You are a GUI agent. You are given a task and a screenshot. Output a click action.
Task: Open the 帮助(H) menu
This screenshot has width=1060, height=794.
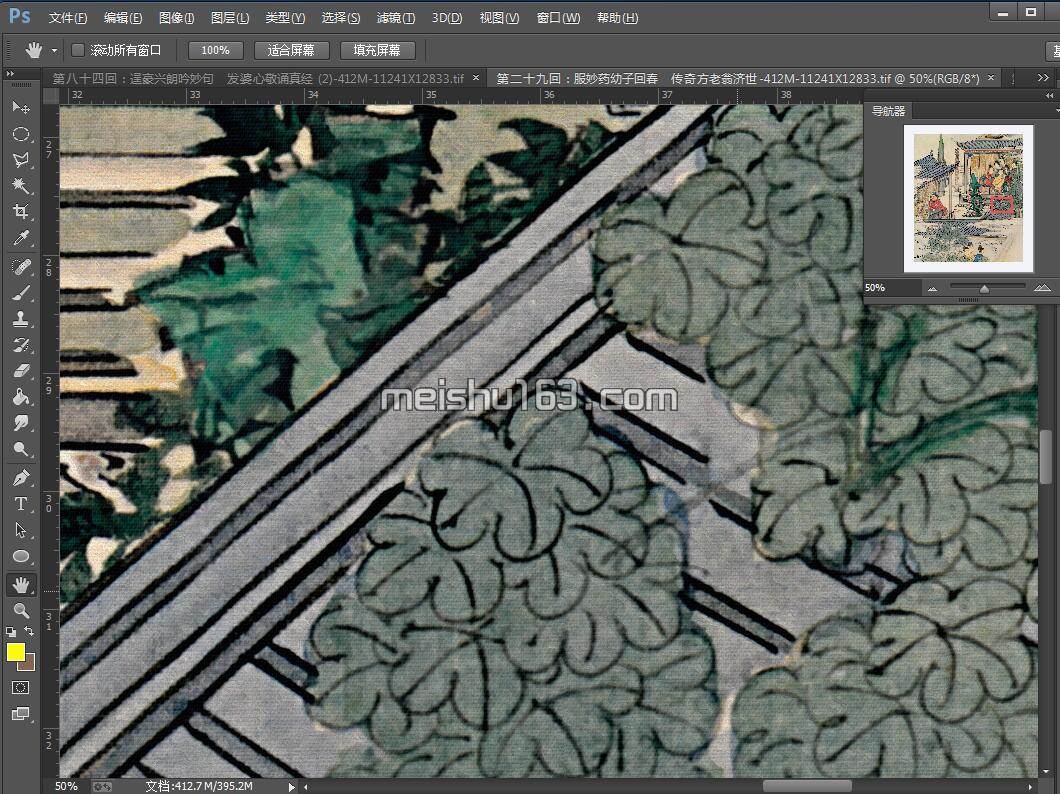coord(617,18)
